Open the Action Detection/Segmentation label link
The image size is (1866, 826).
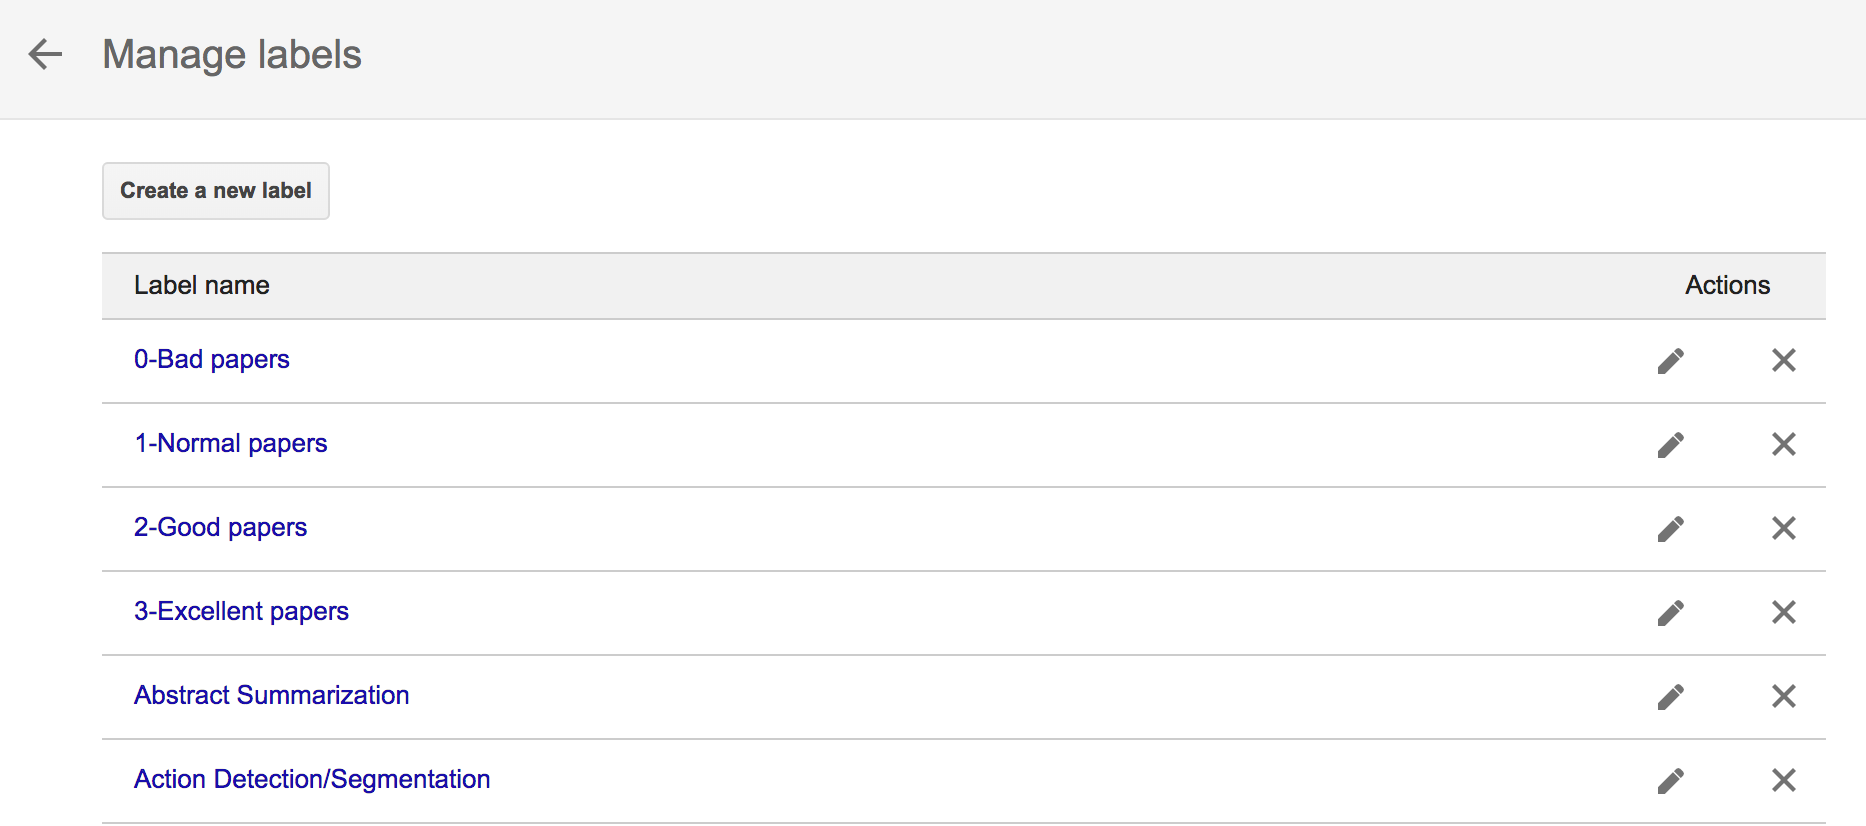click(x=312, y=780)
